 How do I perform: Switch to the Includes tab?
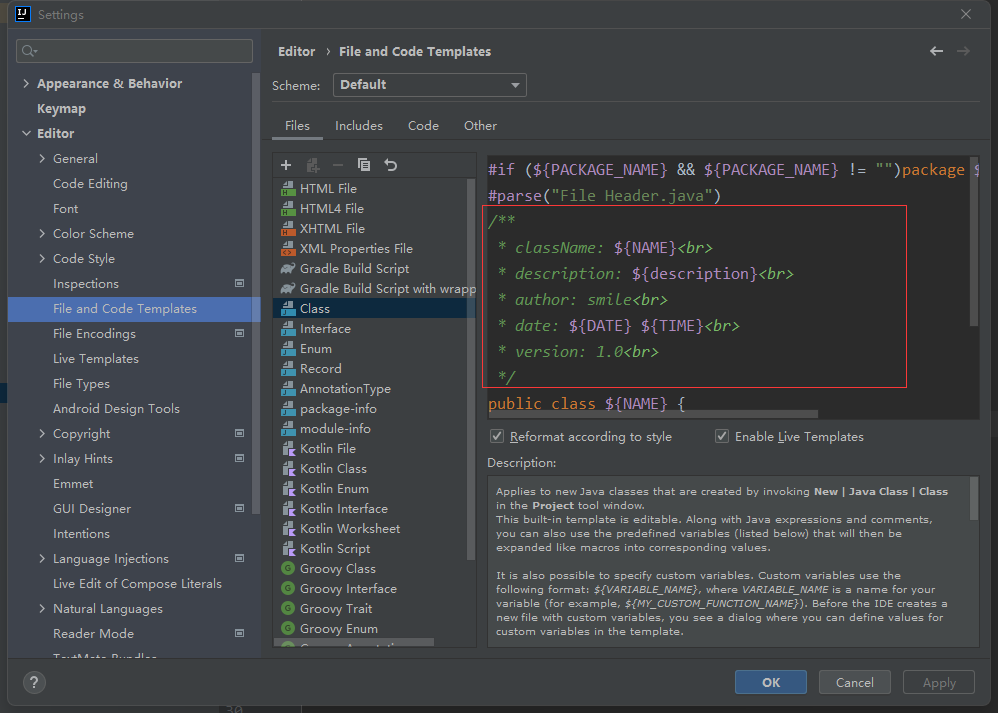click(x=359, y=126)
